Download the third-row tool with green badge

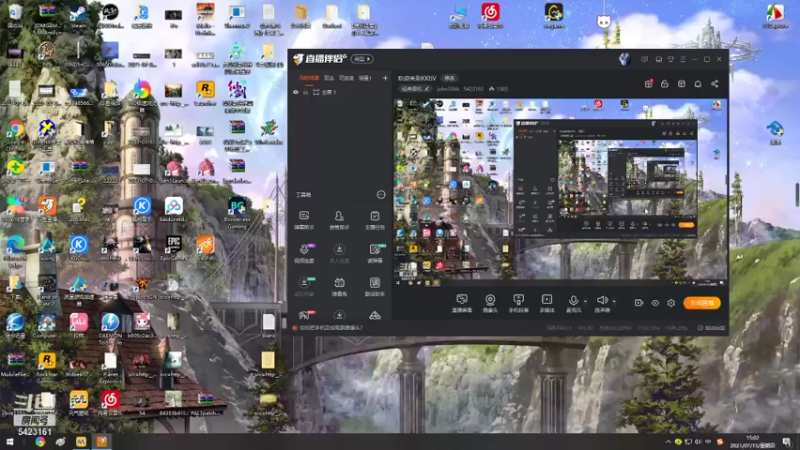[304, 286]
